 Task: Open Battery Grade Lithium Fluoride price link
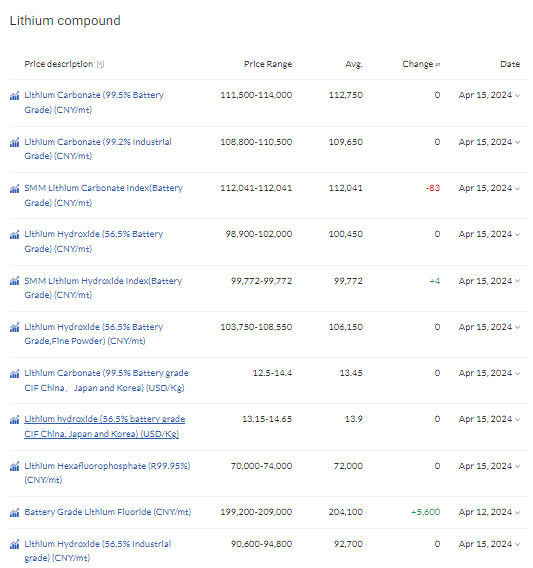click(108, 512)
